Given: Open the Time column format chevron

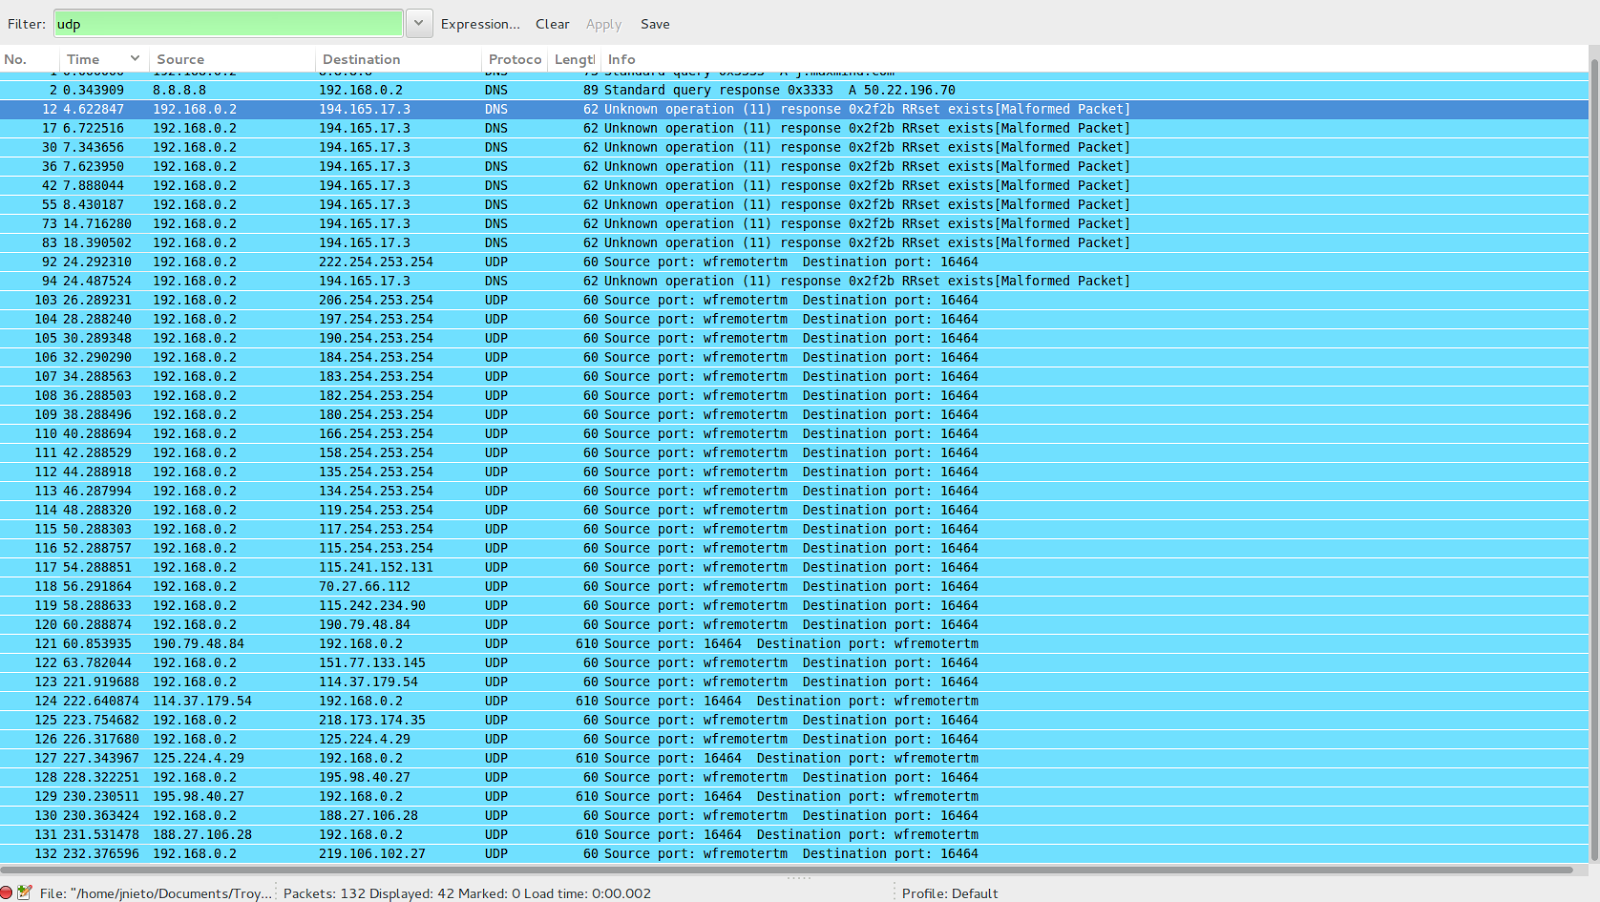Looking at the screenshot, I should 133,59.
